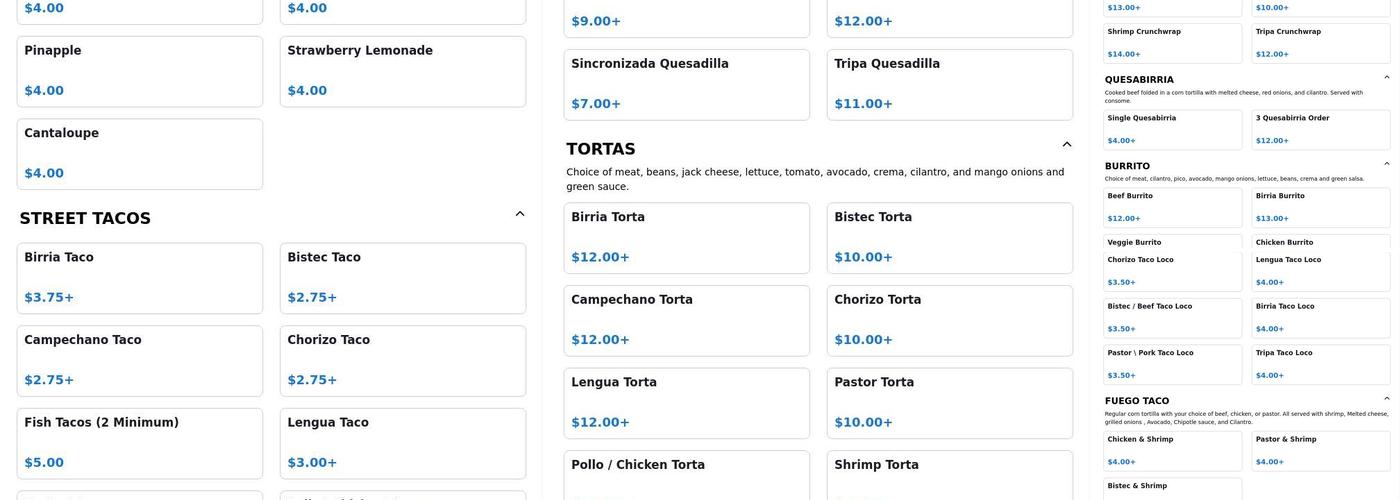This screenshot has width=1400, height=500.
Task: Open the 3 Quesabirria Order item
Action: tap(1320, 129)
